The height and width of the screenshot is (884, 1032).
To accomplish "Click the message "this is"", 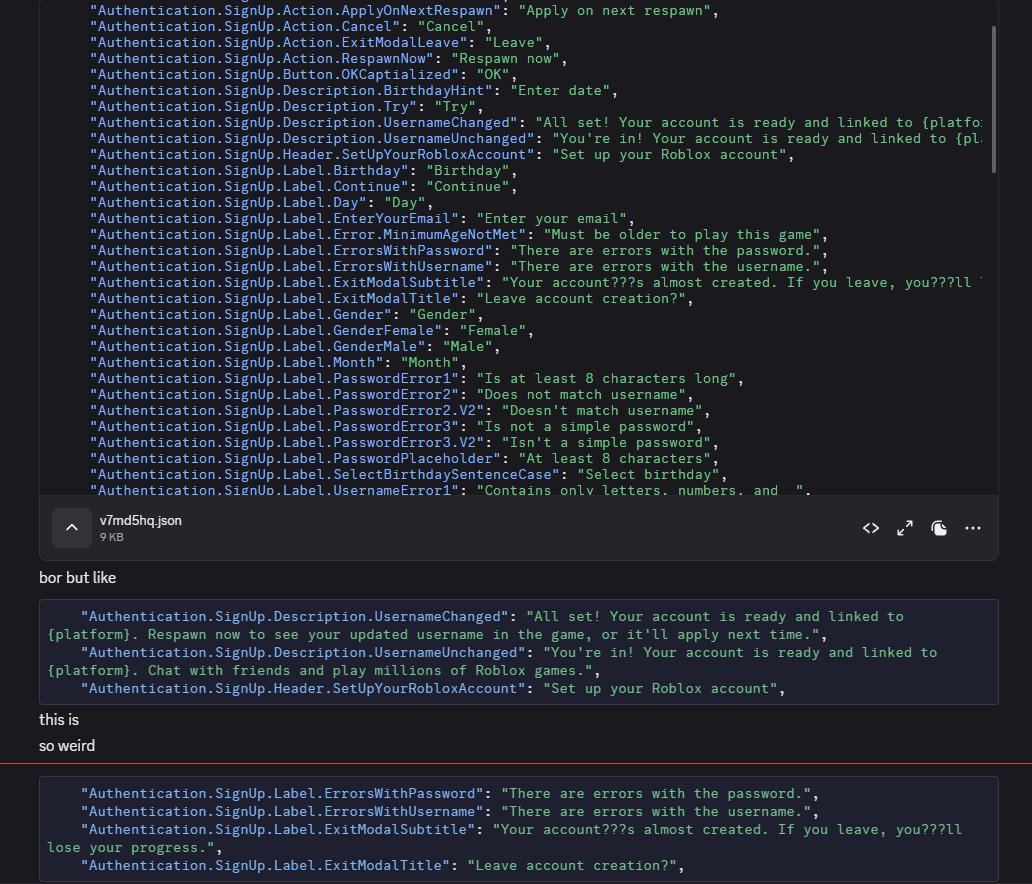I will [x=59, y=719].
